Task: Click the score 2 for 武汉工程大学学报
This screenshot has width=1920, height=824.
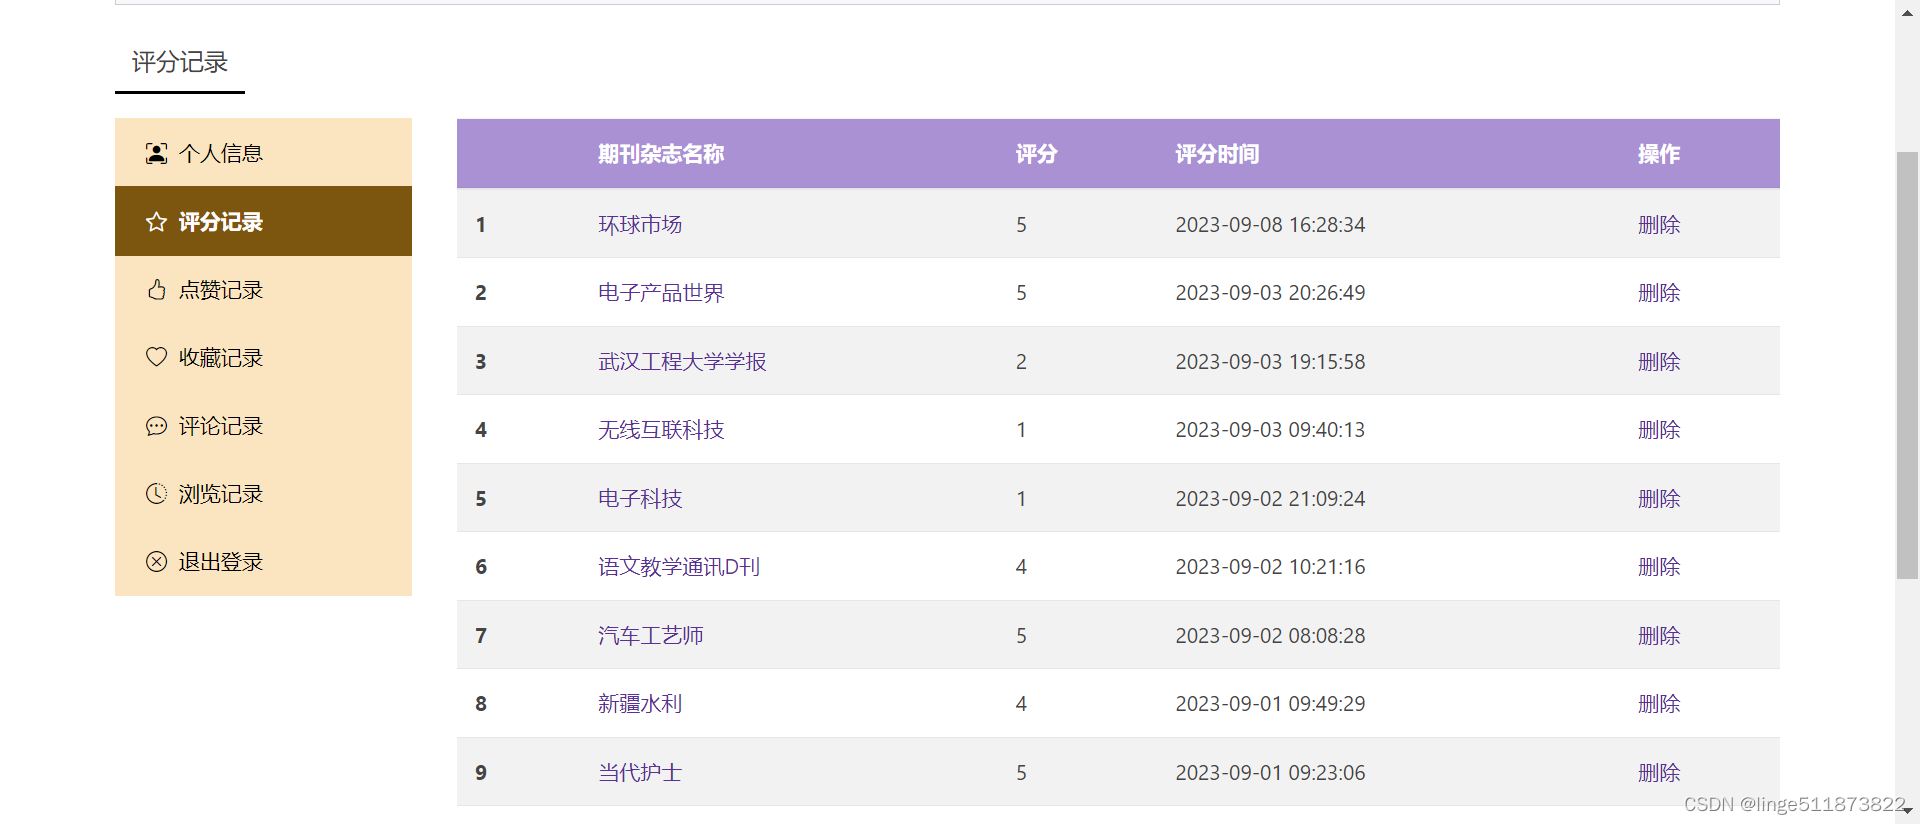Action: tap(1021, 362)
